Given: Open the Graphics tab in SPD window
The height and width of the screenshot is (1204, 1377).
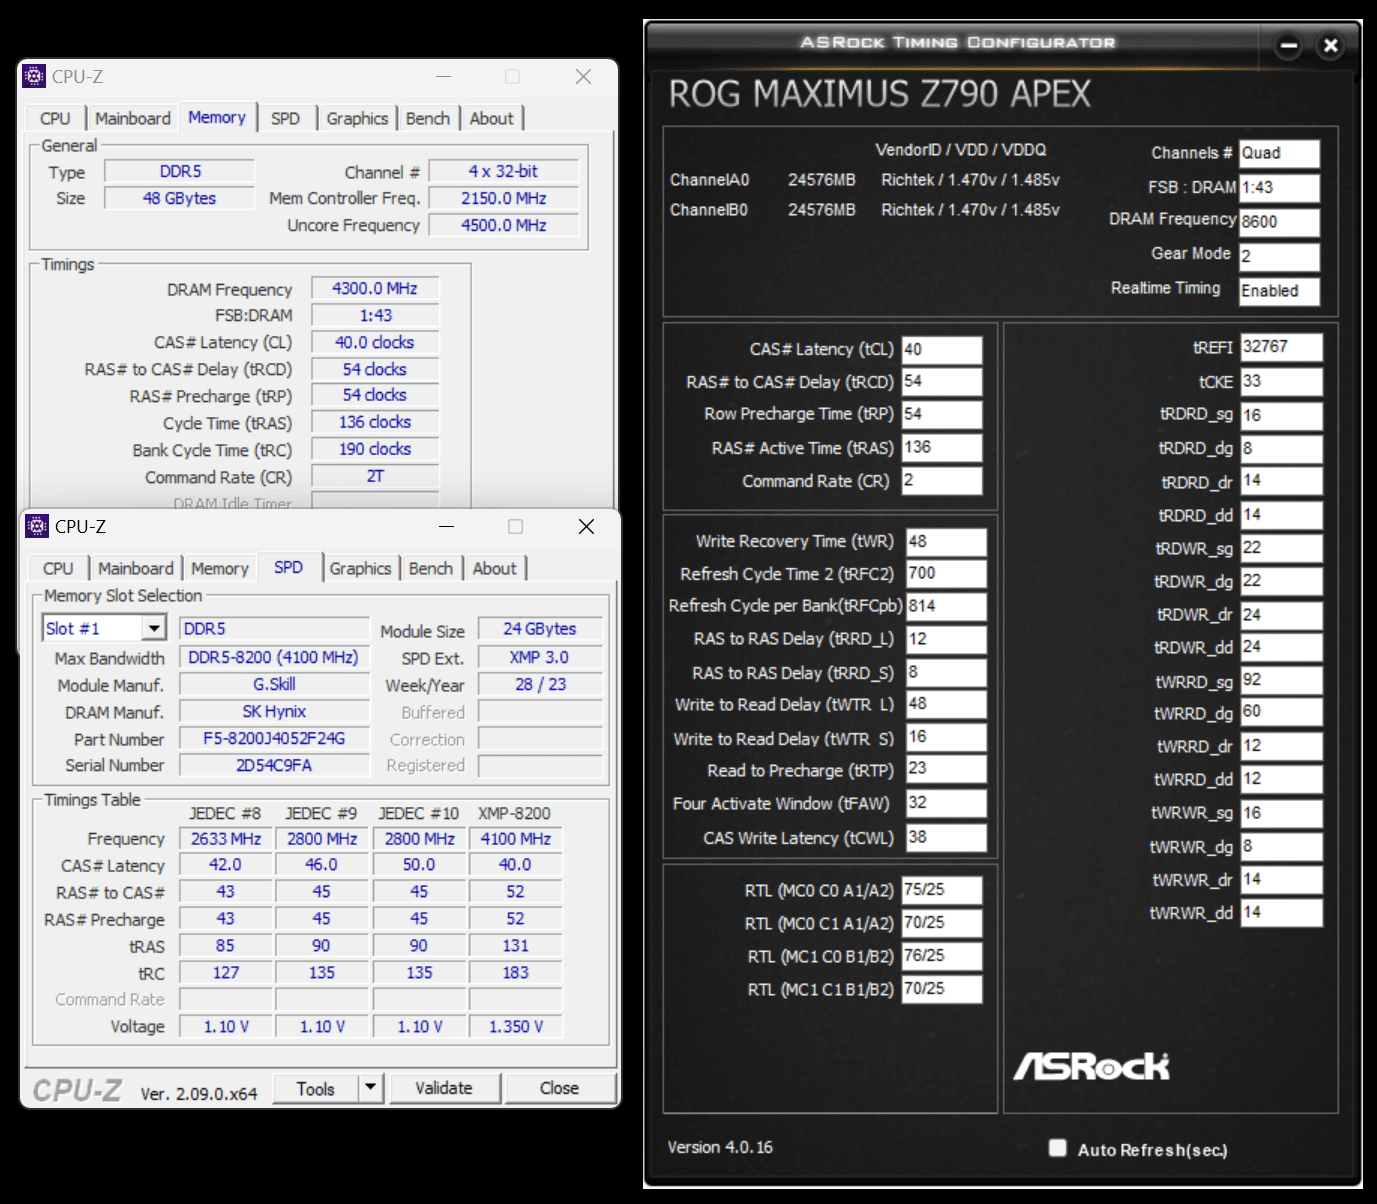Looking at the screenshot, I should pos(360,568).
